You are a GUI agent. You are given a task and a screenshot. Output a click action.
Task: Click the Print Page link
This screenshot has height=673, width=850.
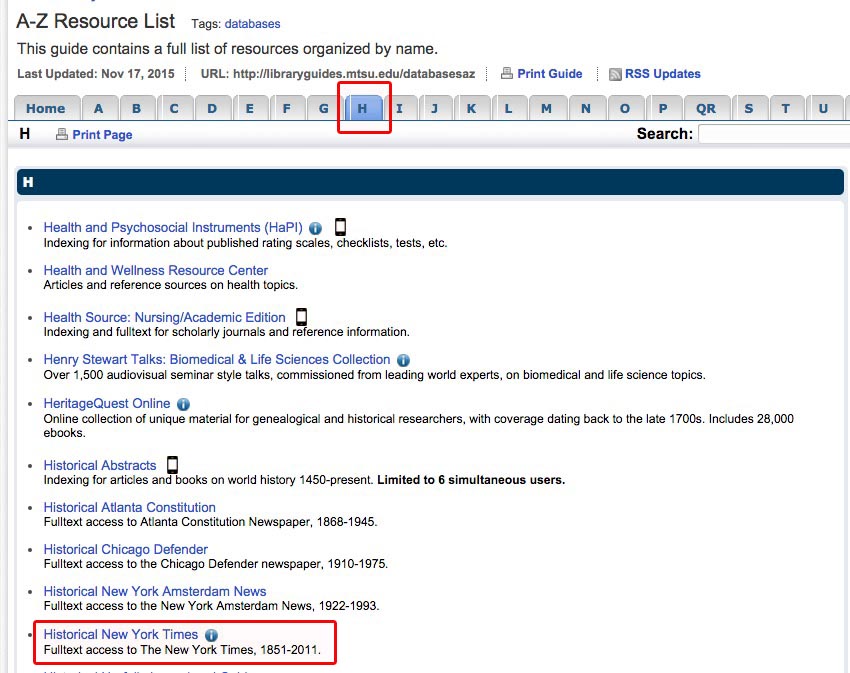click(102, 134)
